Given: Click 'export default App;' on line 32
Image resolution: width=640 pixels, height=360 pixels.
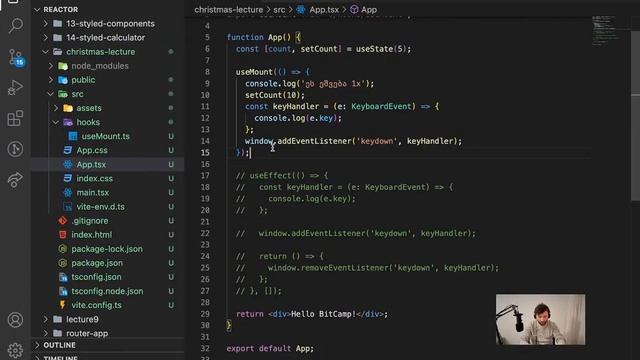Looking at the screenshot, I should tap(270, 349).
